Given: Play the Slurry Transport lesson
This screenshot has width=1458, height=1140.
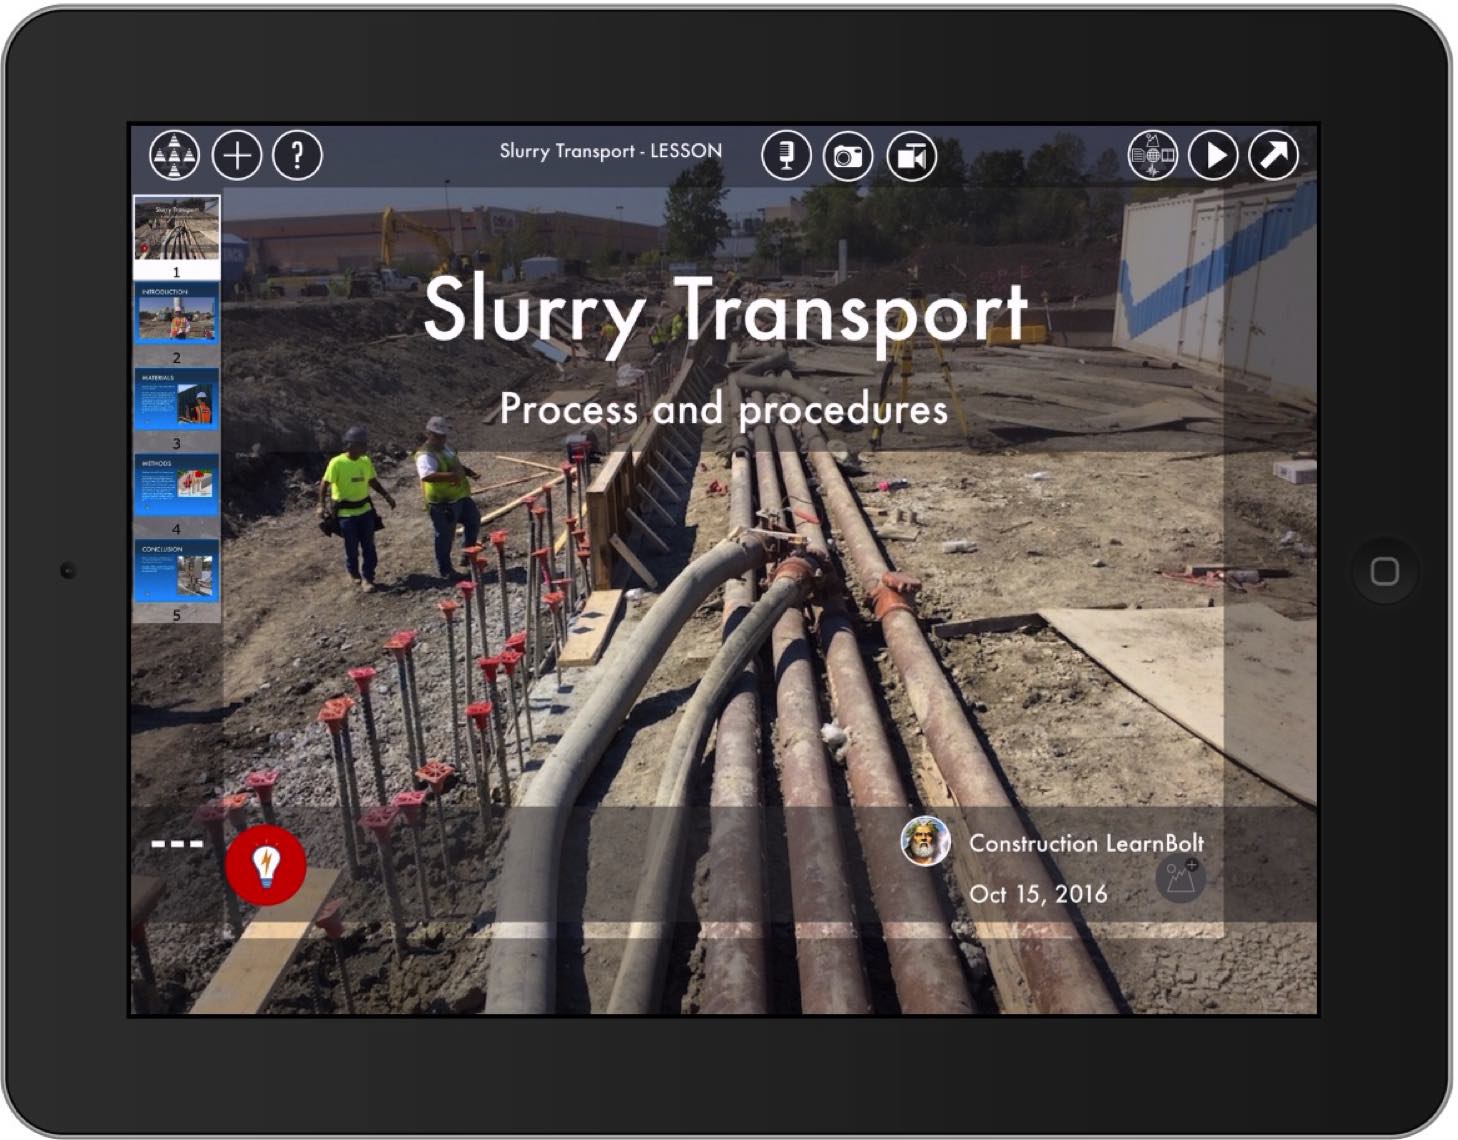Looking at the screenshot, I should (x=1214, y=156).
